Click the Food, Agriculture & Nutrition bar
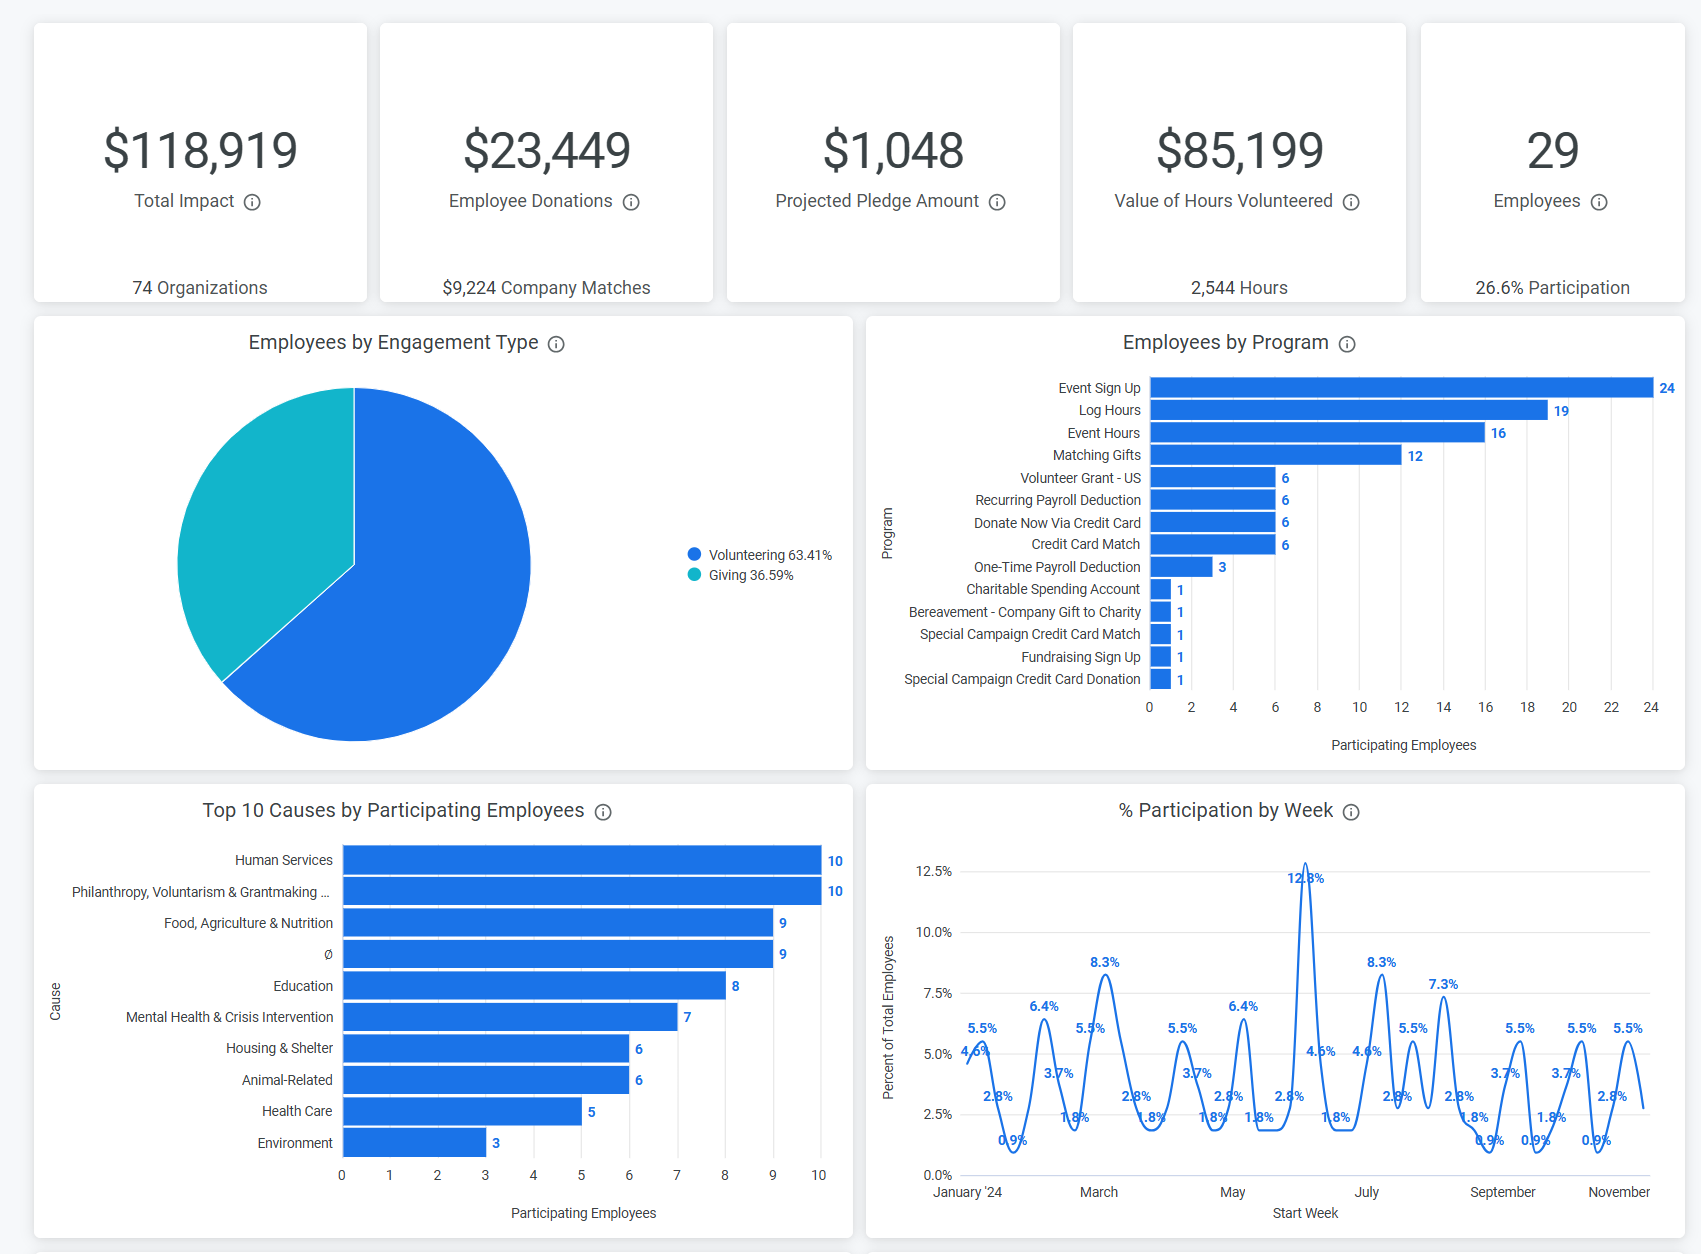 click(x=558, y=923)
